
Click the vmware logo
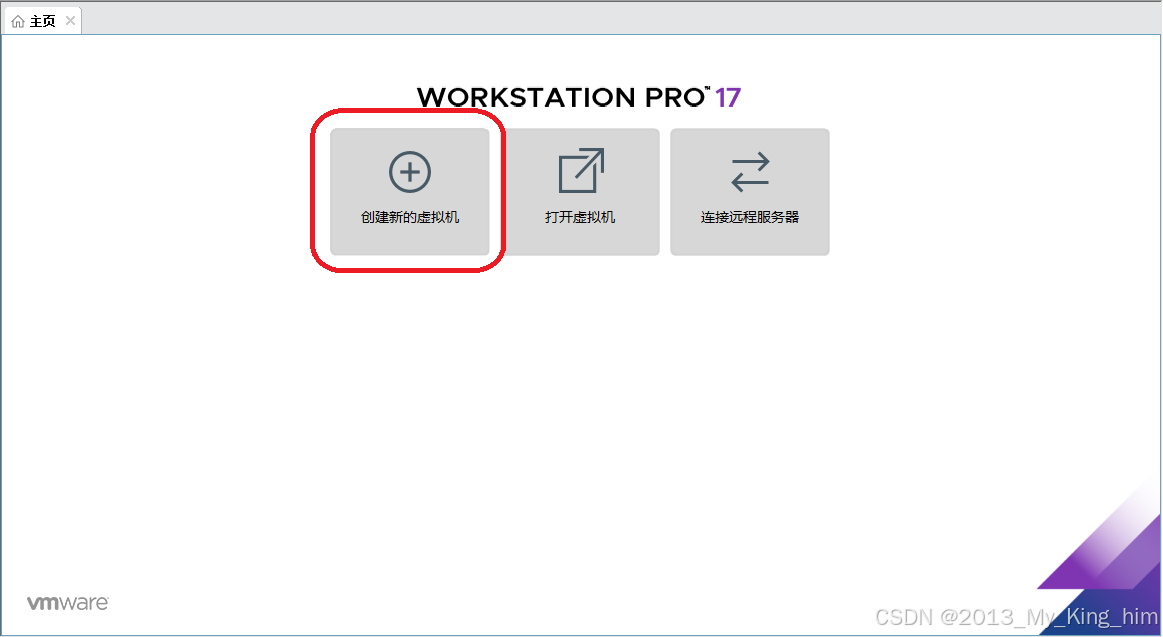coord(67,603)
